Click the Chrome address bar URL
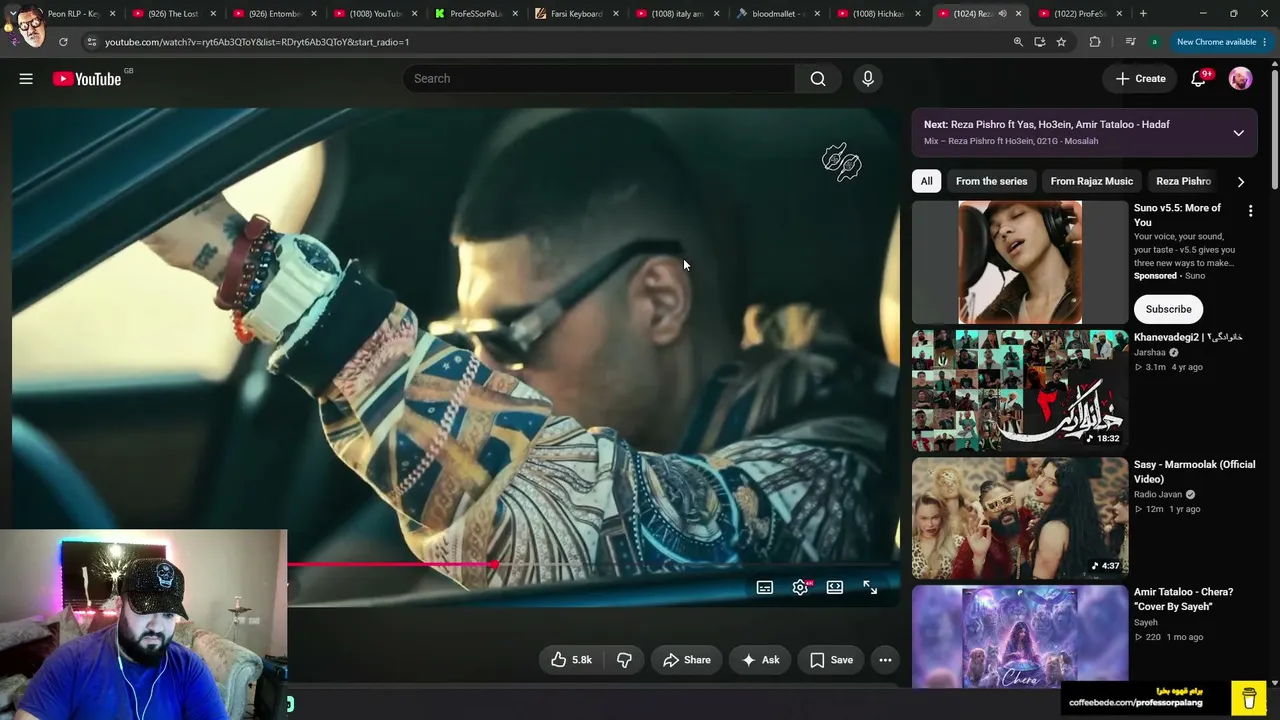1280x720 pixels. tap(257, 42)
